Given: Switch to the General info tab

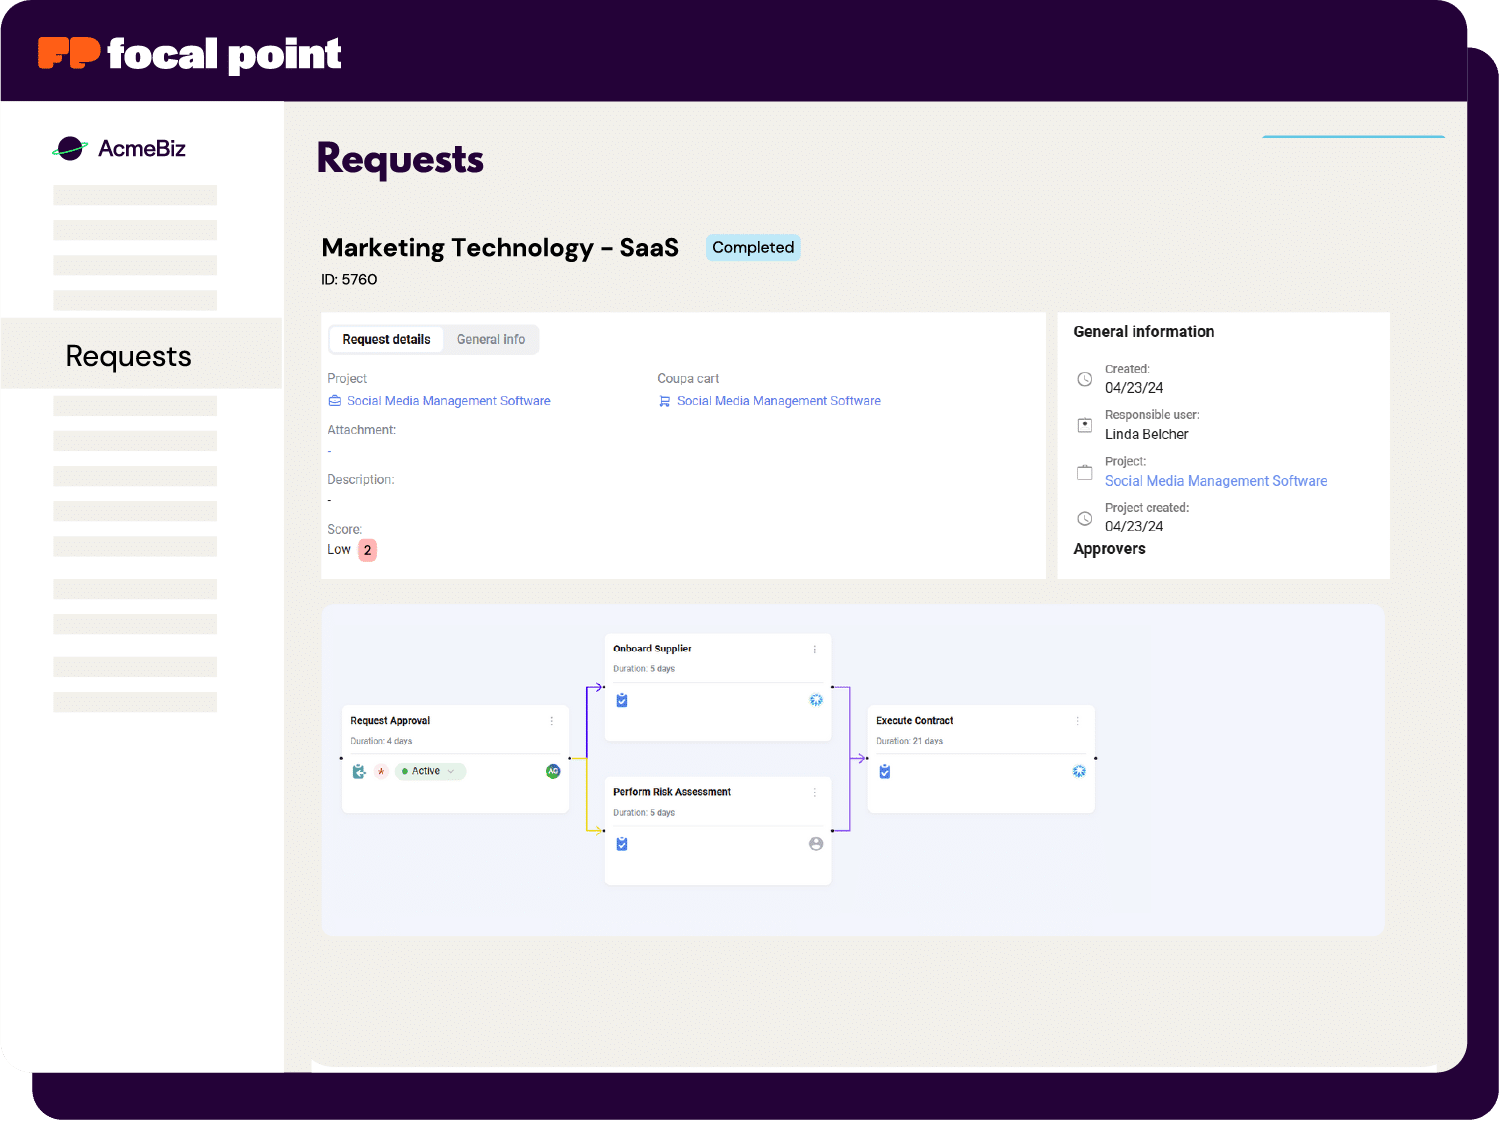Looking at the screenshot, I should (491, 339).
